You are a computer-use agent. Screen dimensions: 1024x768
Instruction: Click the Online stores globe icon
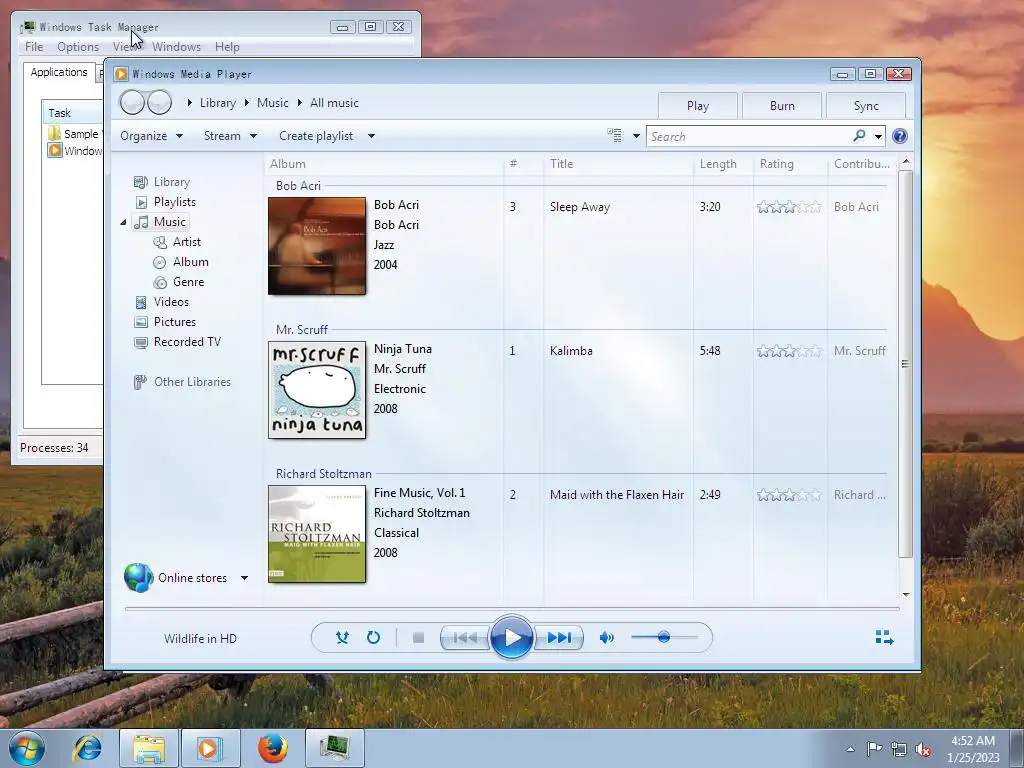138,578
